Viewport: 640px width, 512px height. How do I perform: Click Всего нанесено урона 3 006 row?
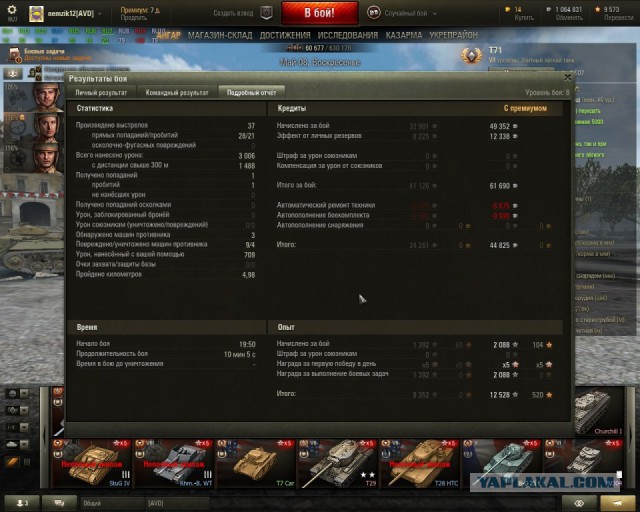click(x=165, y=155)
